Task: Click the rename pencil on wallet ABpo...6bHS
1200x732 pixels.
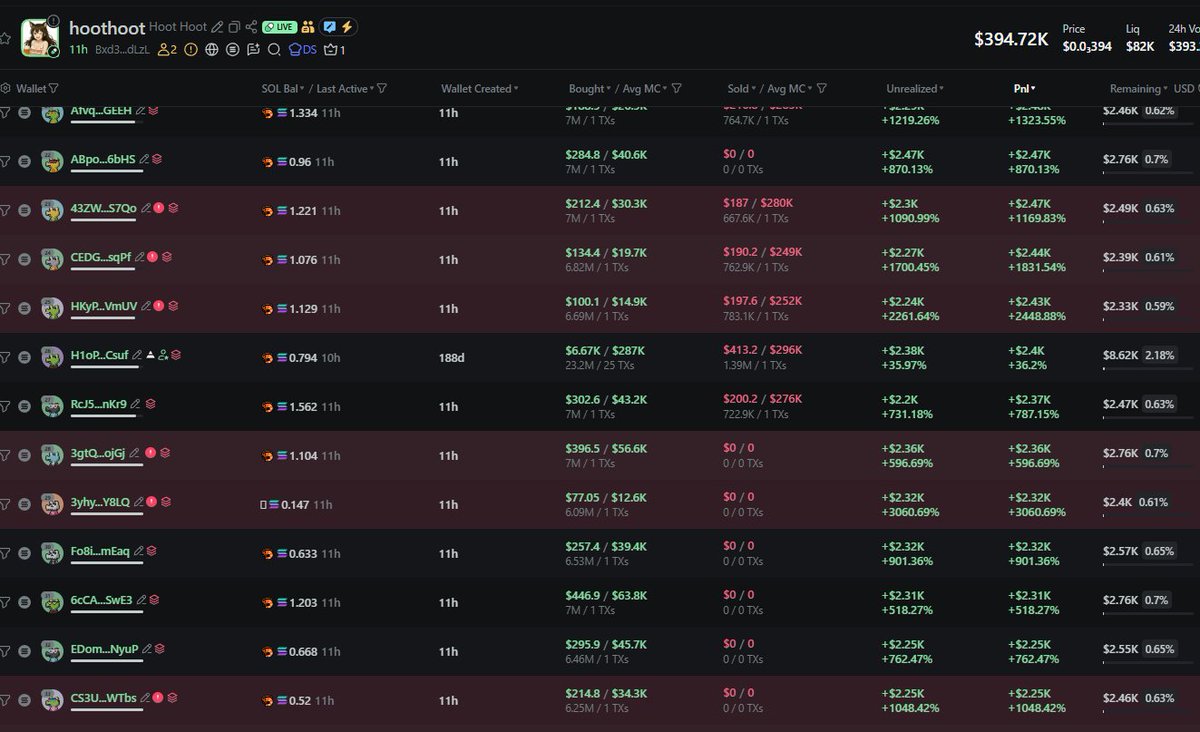Action: pos(144,159)
